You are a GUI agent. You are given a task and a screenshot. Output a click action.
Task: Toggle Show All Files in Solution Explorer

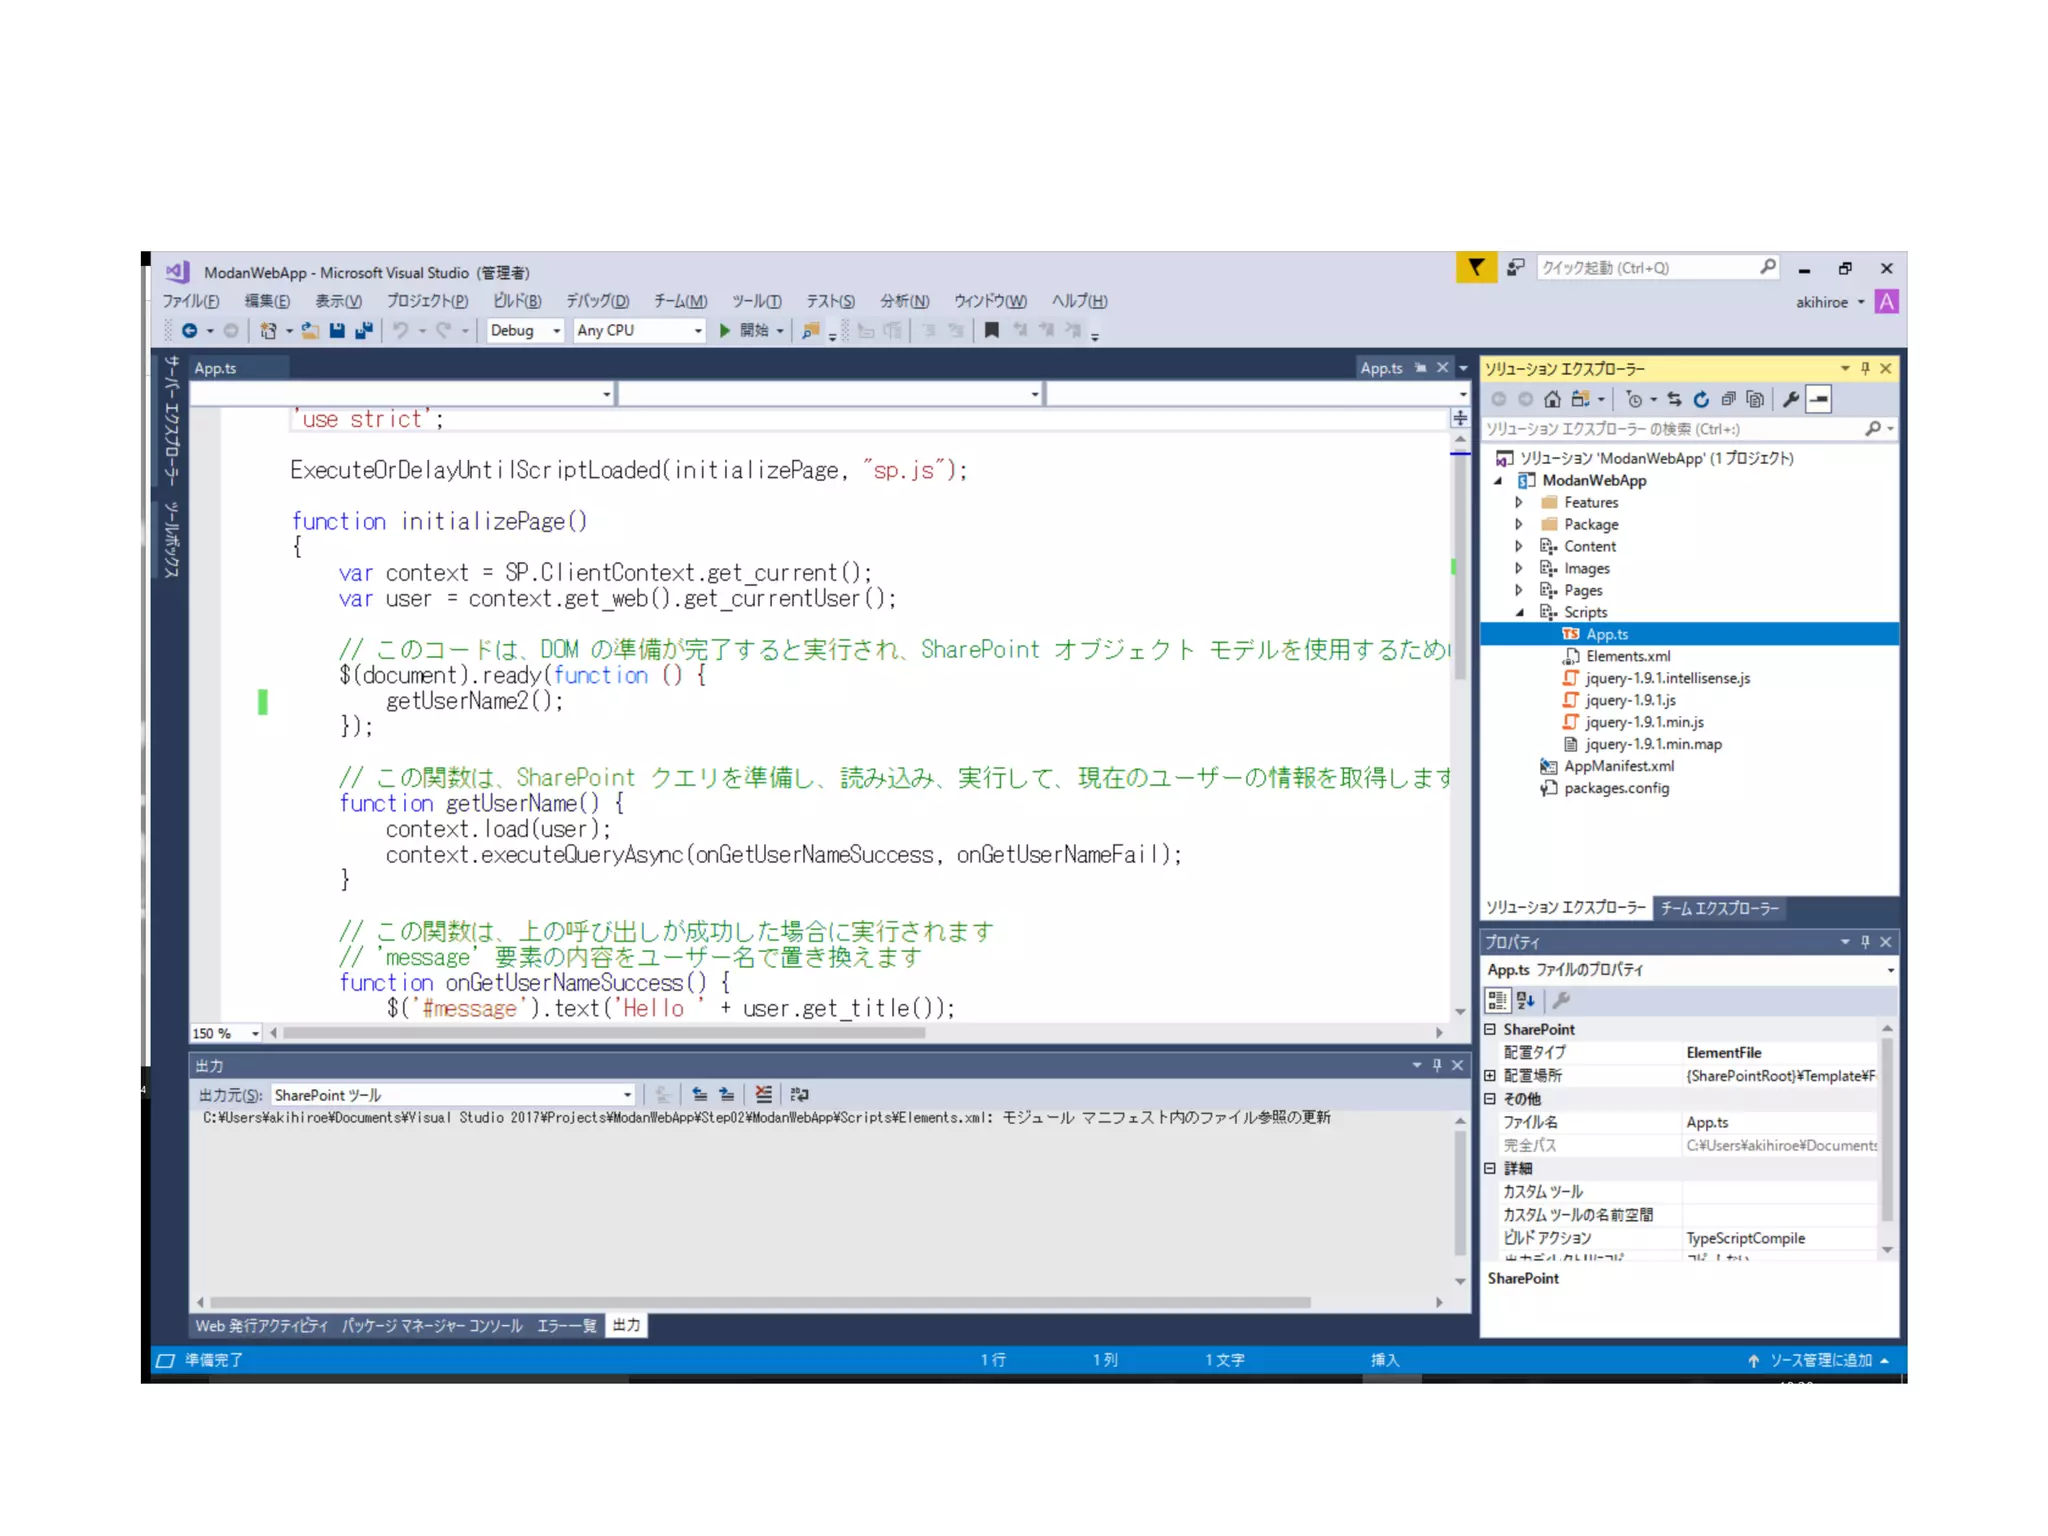[x=1755, y=400]
